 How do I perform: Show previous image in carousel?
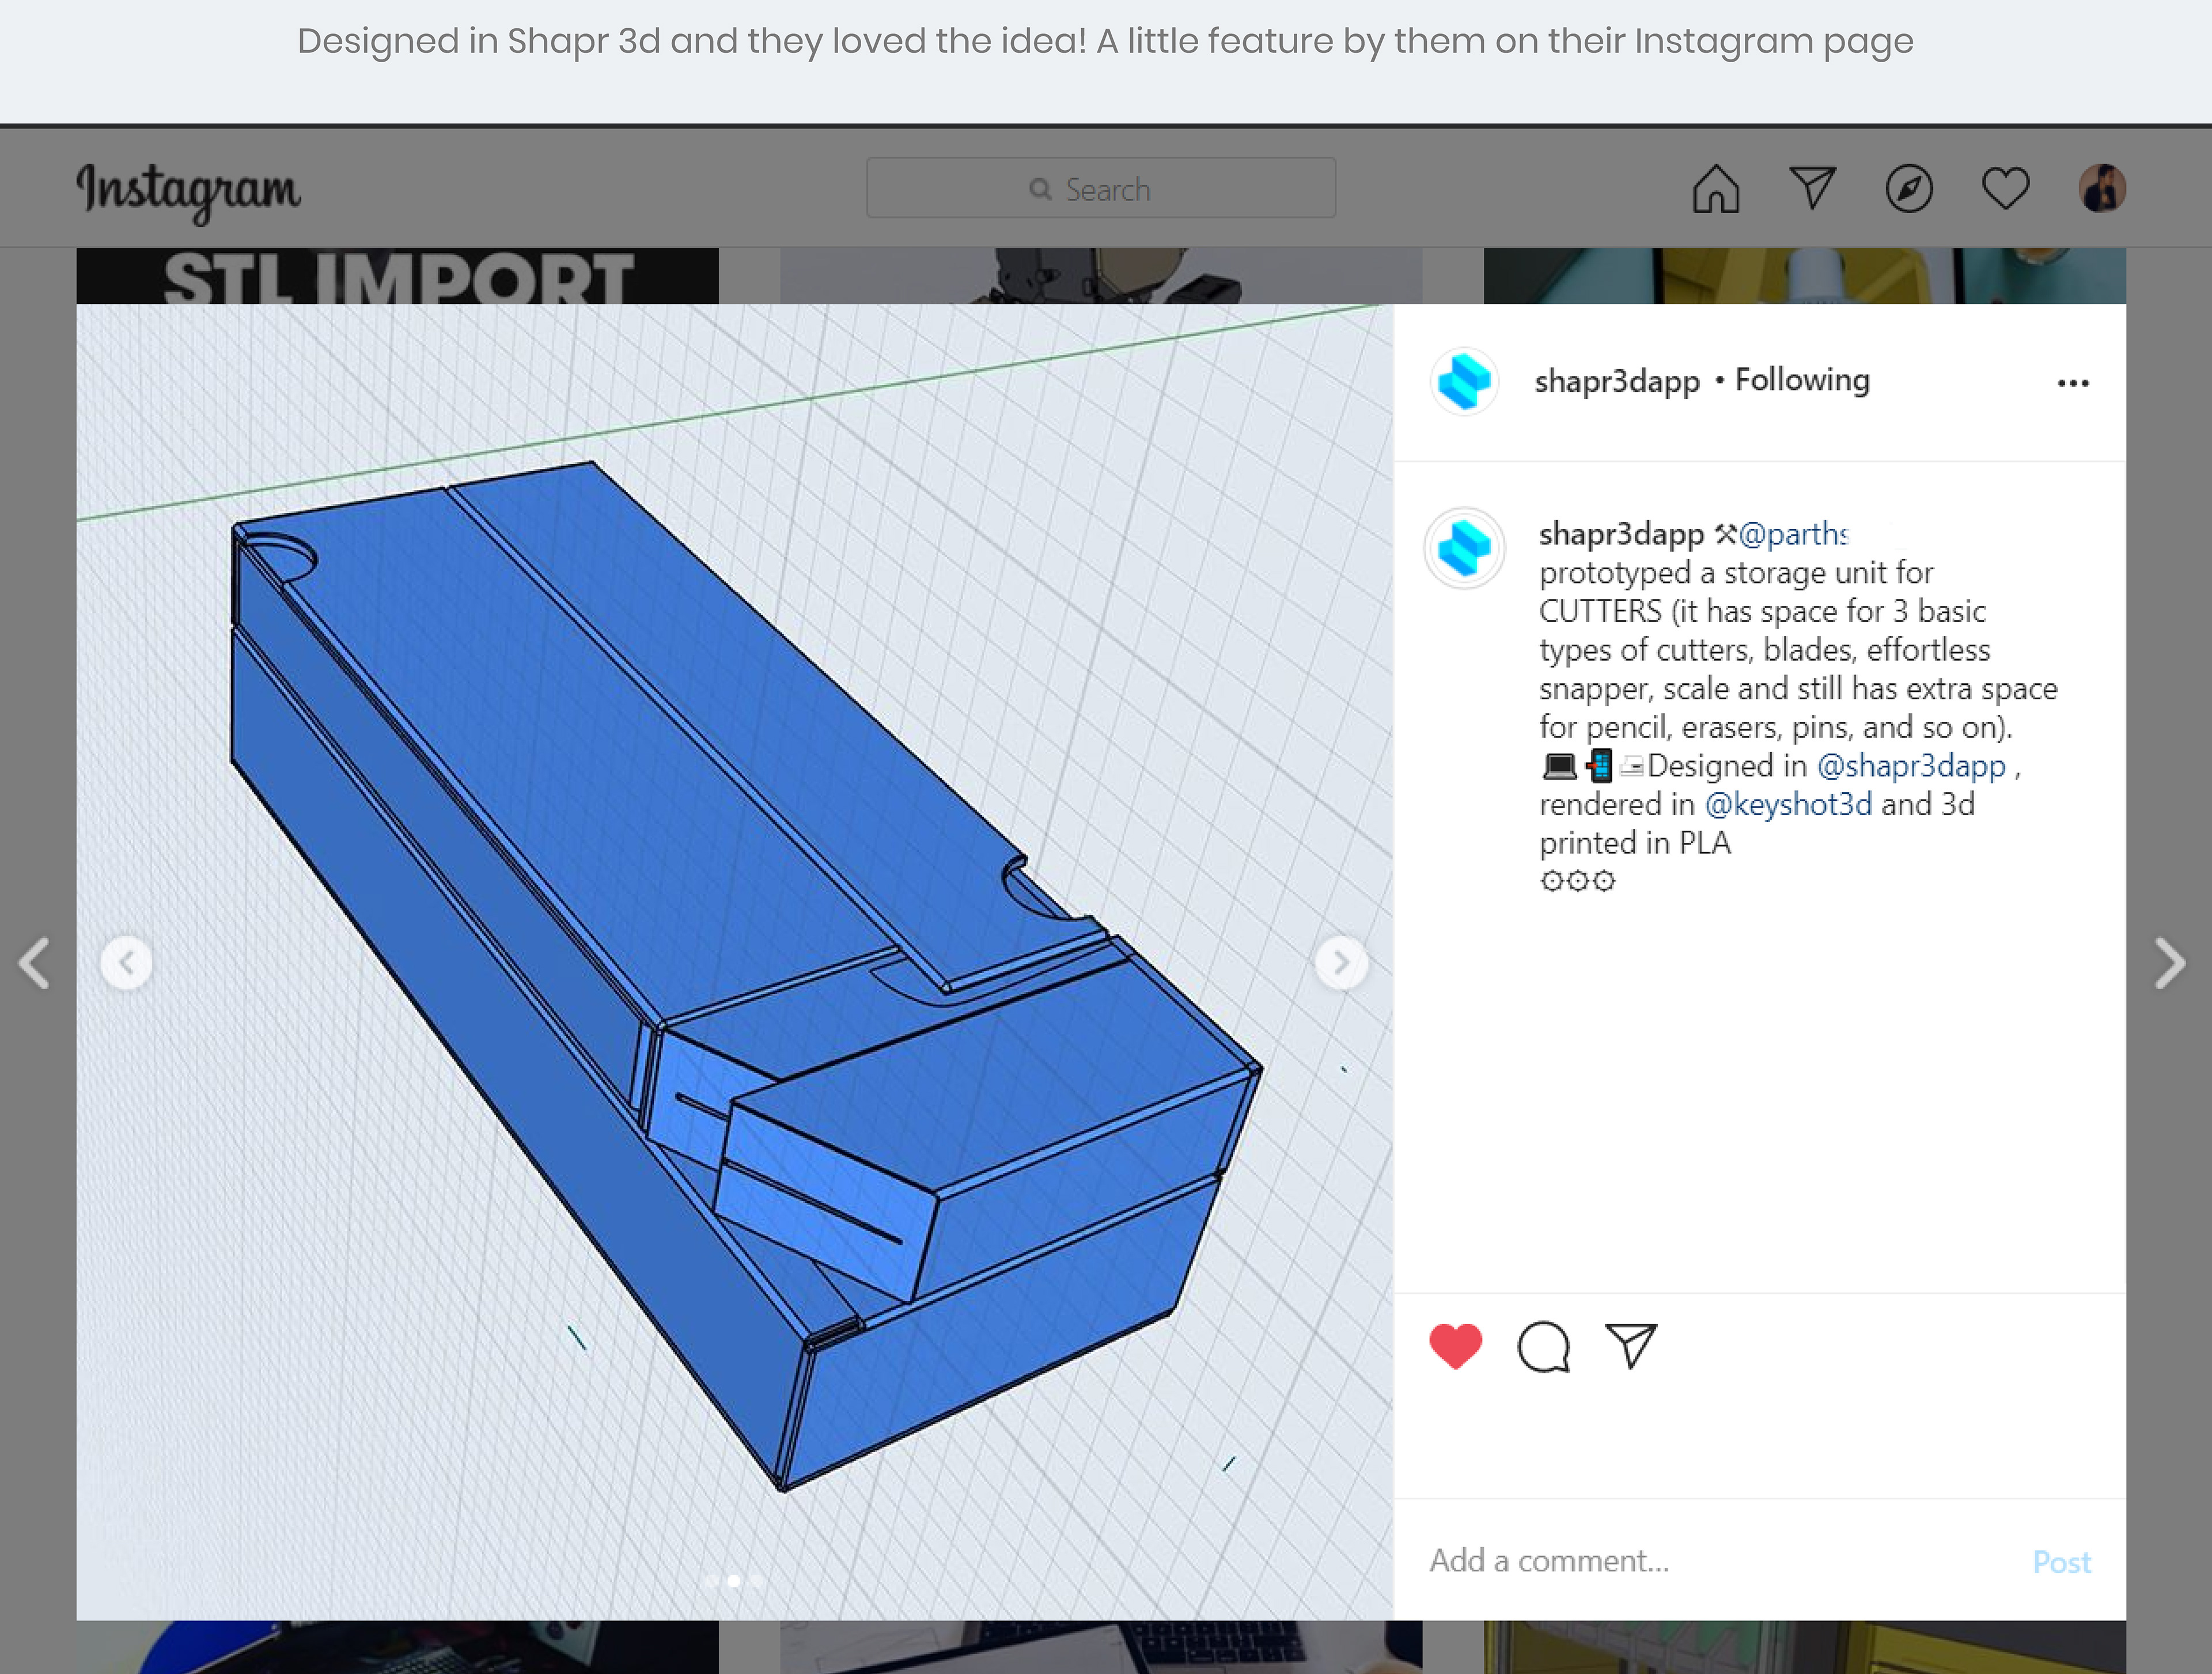127,963
